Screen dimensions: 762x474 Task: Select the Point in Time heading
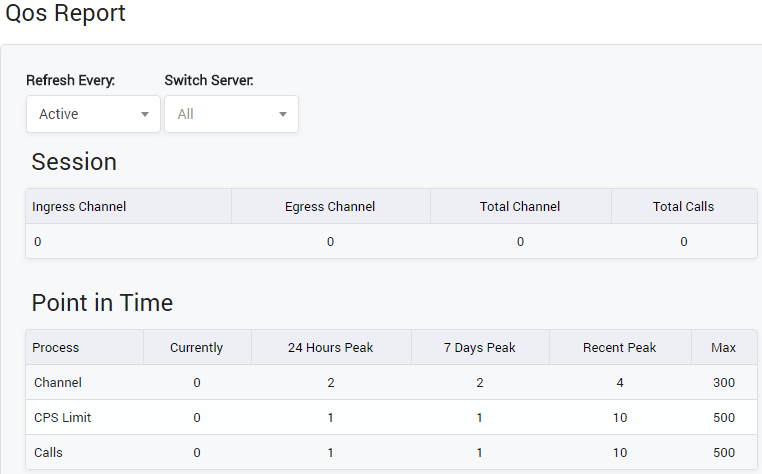point(102,303)
